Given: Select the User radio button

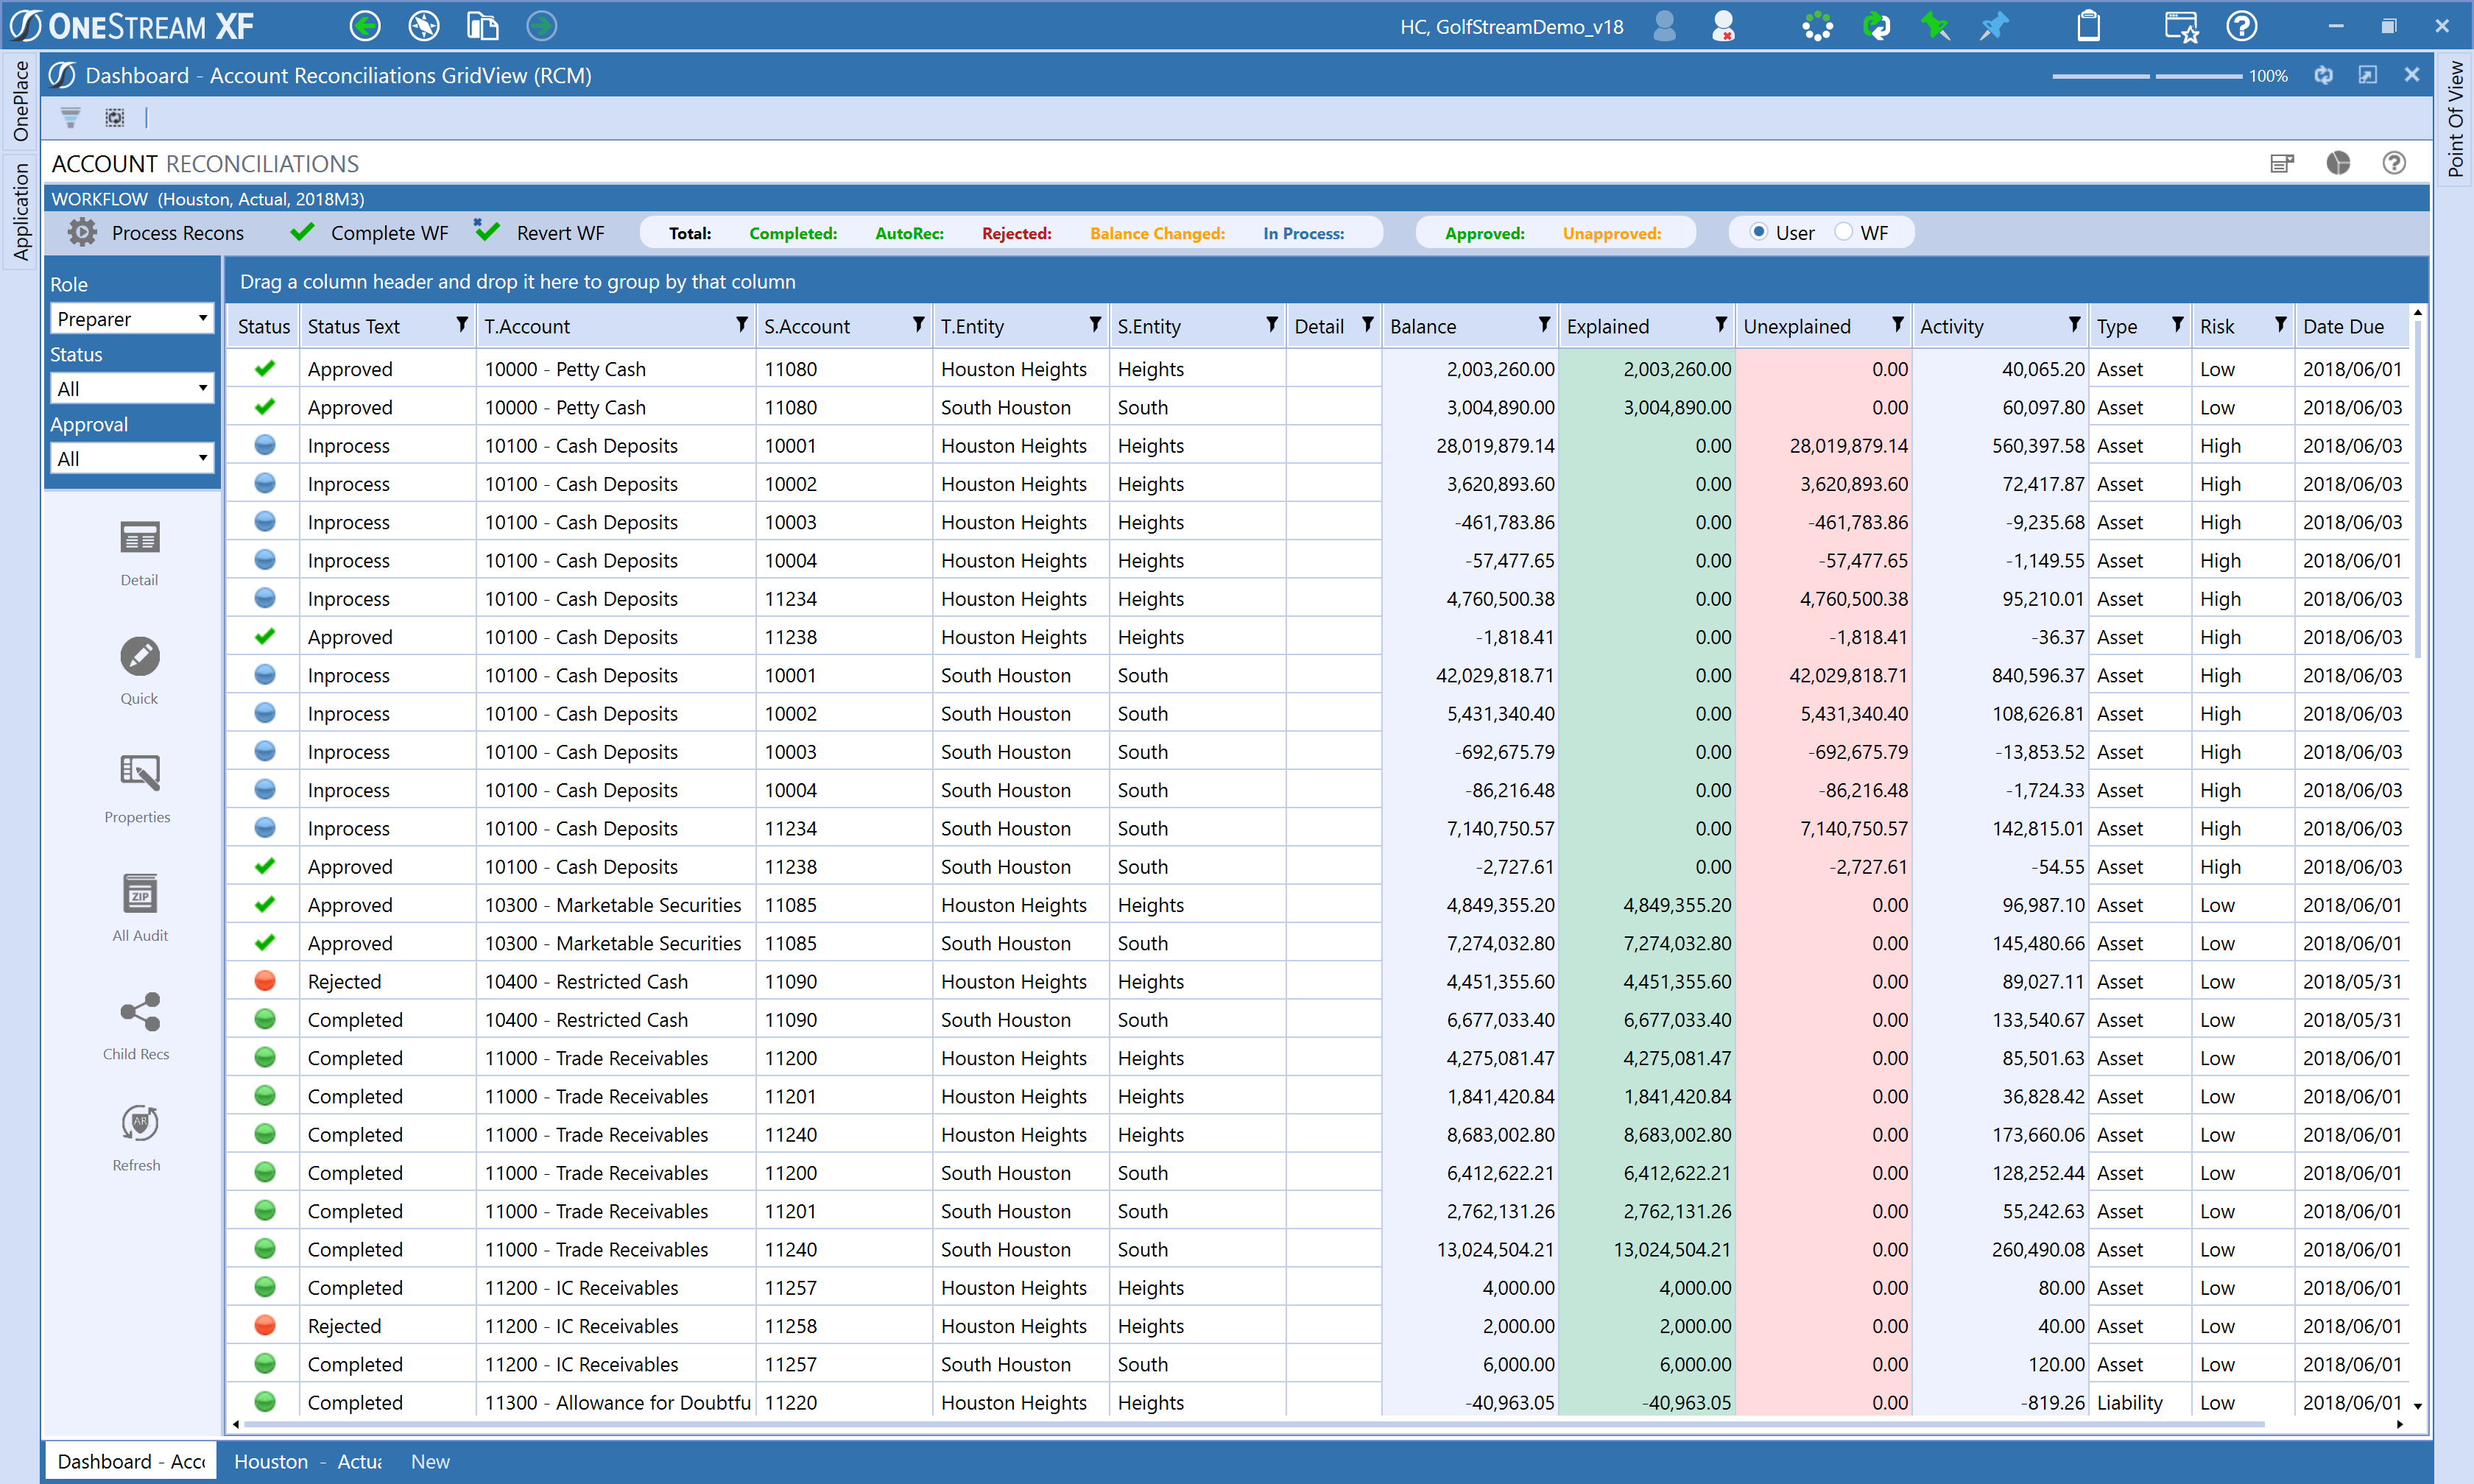Looking at the screenshot, I should pos(1758,232).
